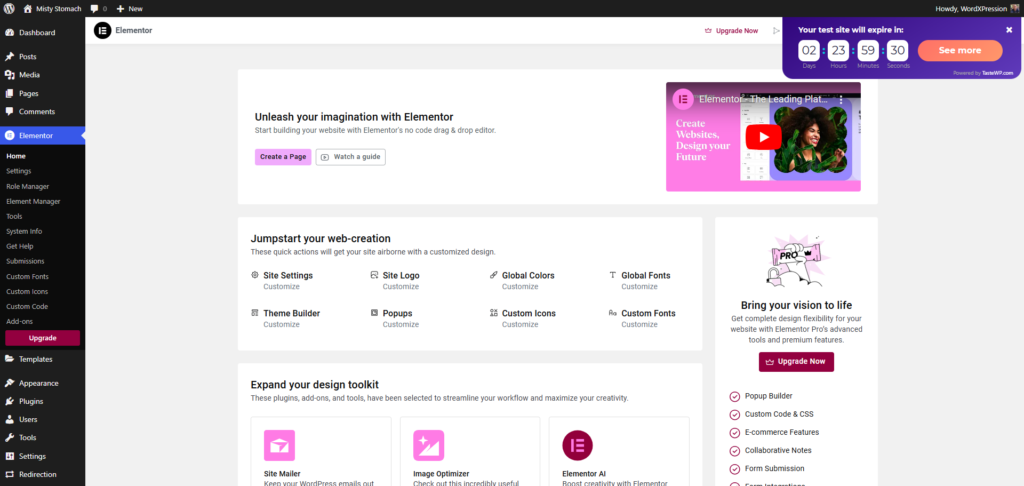Image resolution: width=1024 pixels, height=486 pixels.
Task: Select Elementor in the sidebar menu
Action: [x=42, y=136]
